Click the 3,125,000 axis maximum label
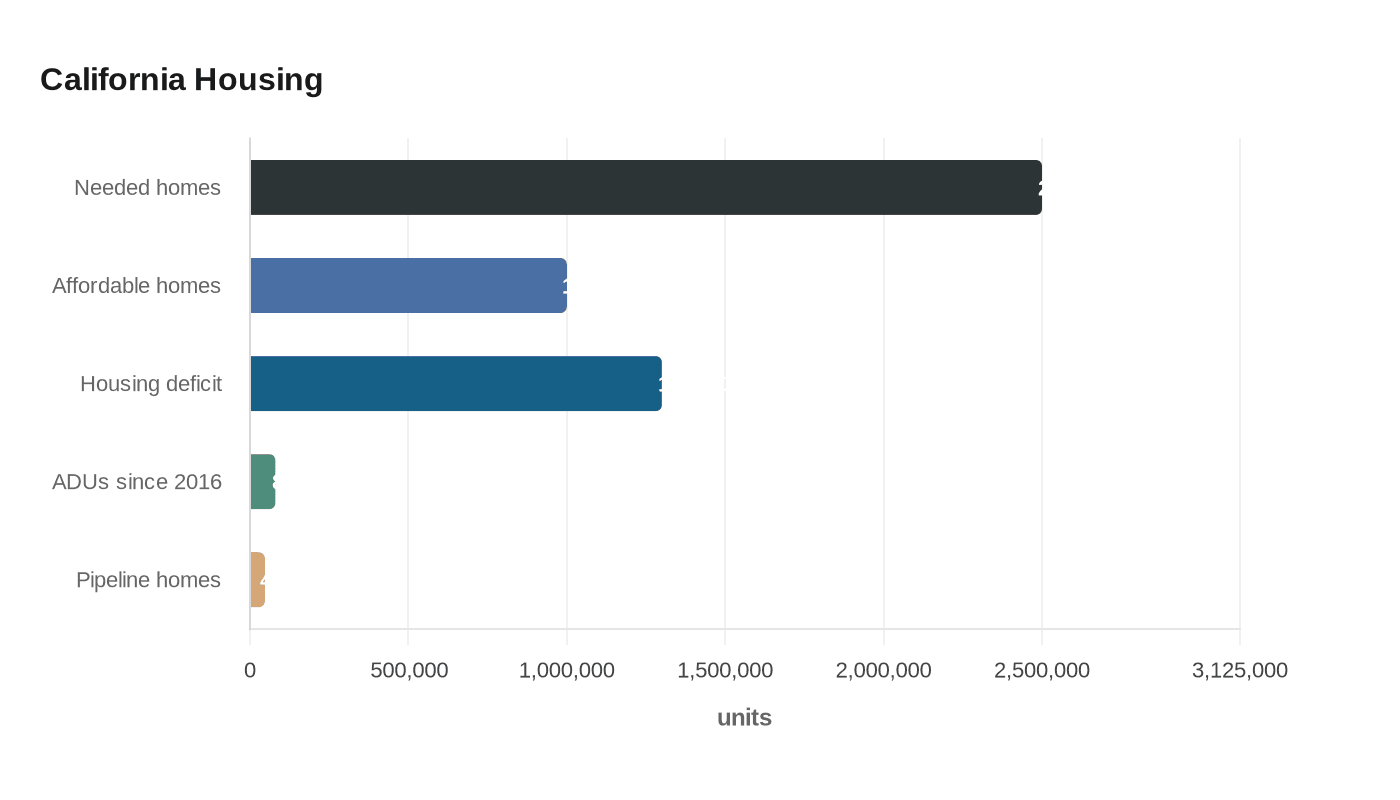 [1240, 670]
